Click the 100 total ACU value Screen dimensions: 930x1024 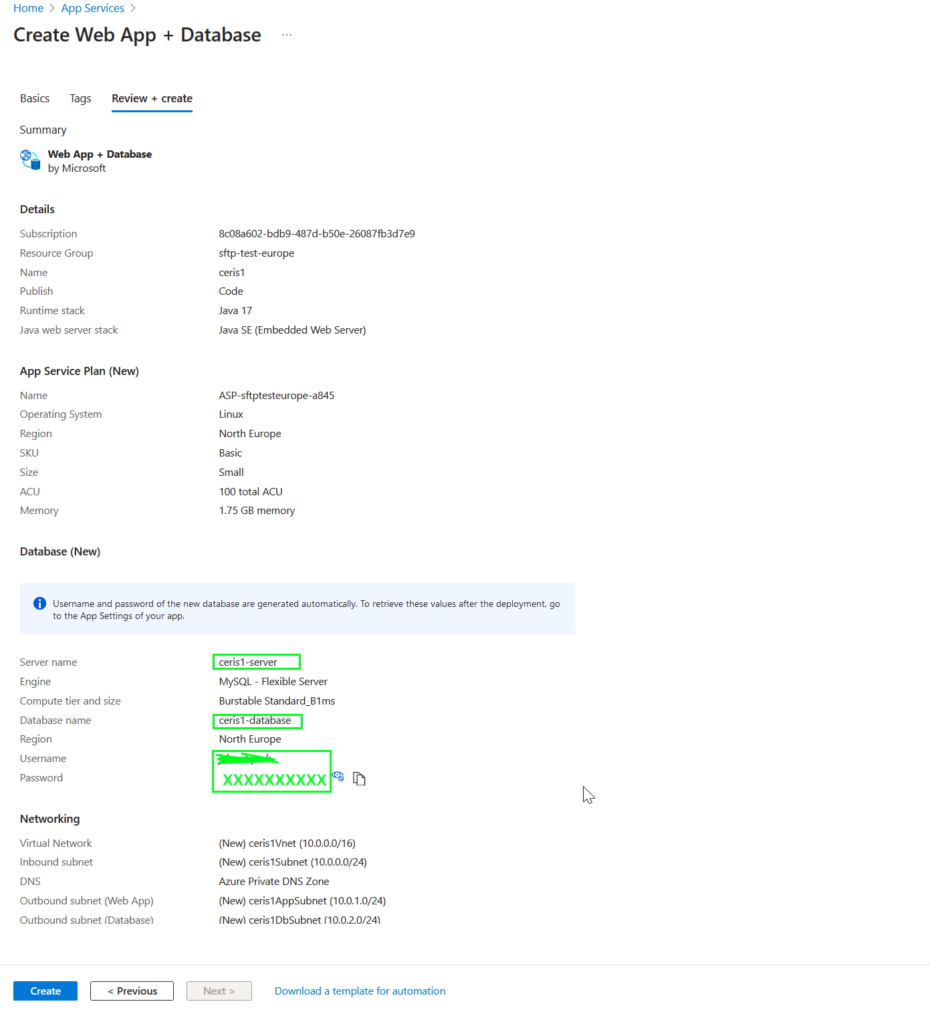click(250, 492)
